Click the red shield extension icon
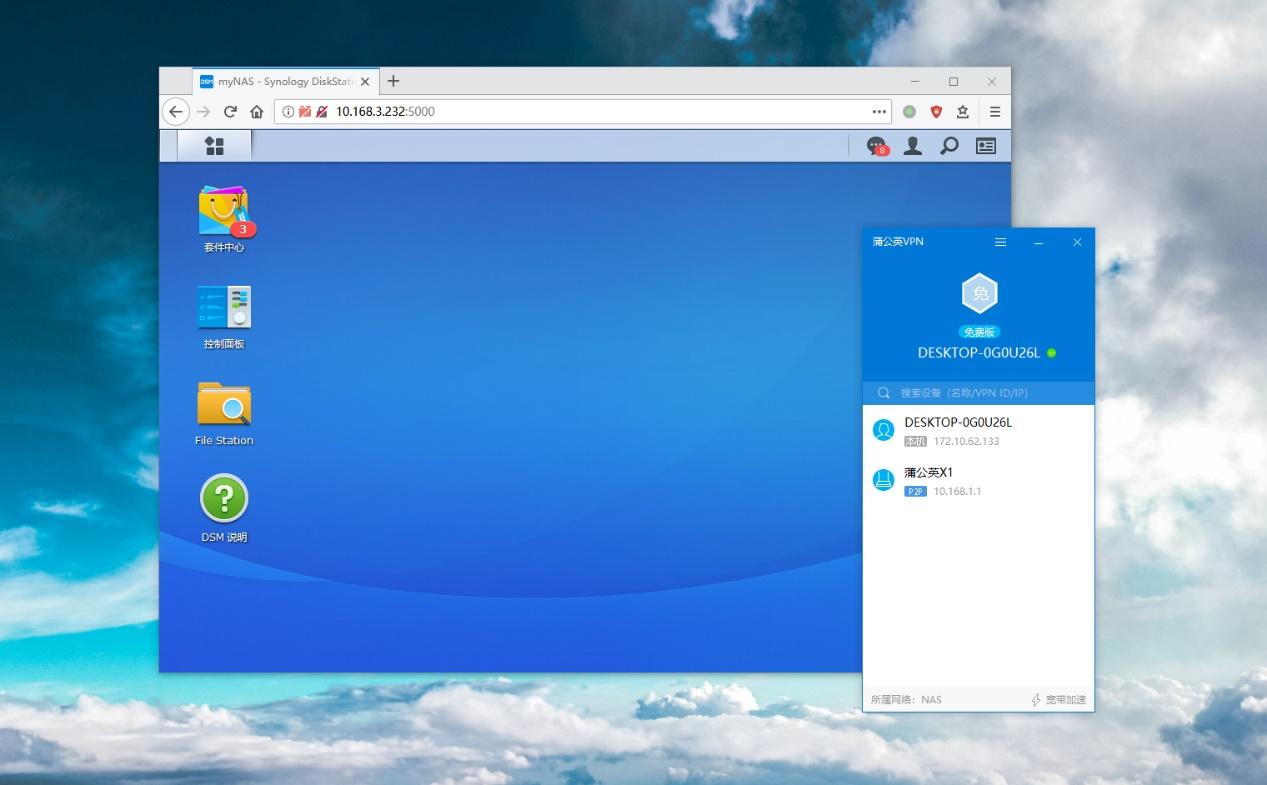 pos(936,112)
